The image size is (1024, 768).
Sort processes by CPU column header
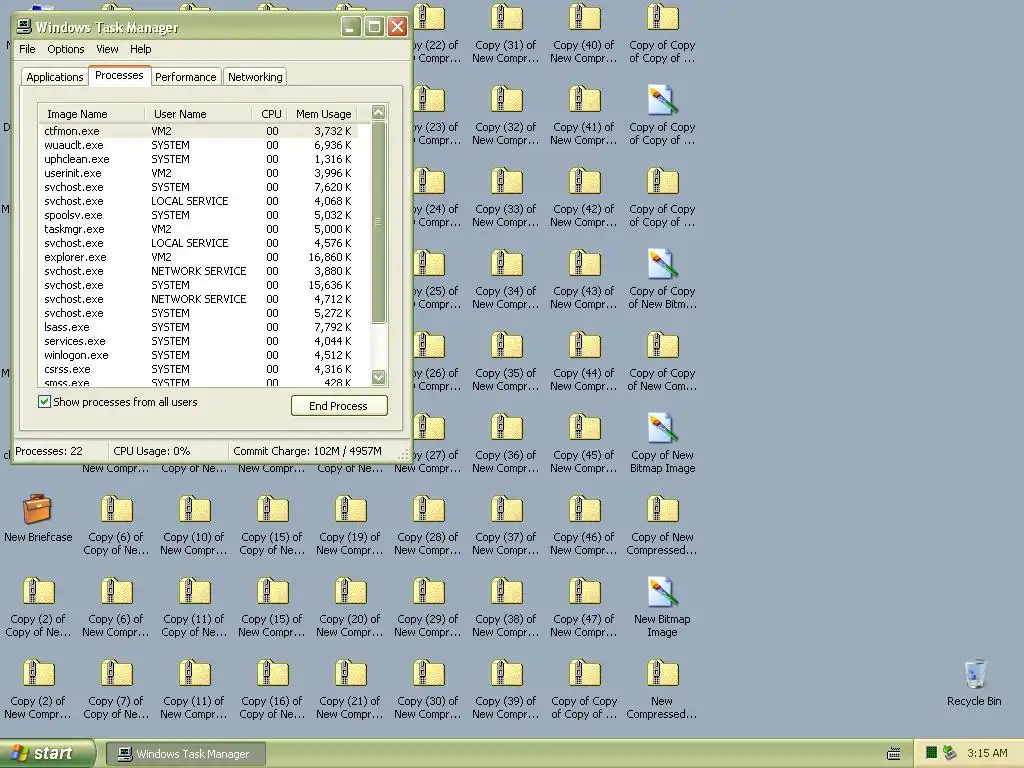270,114
